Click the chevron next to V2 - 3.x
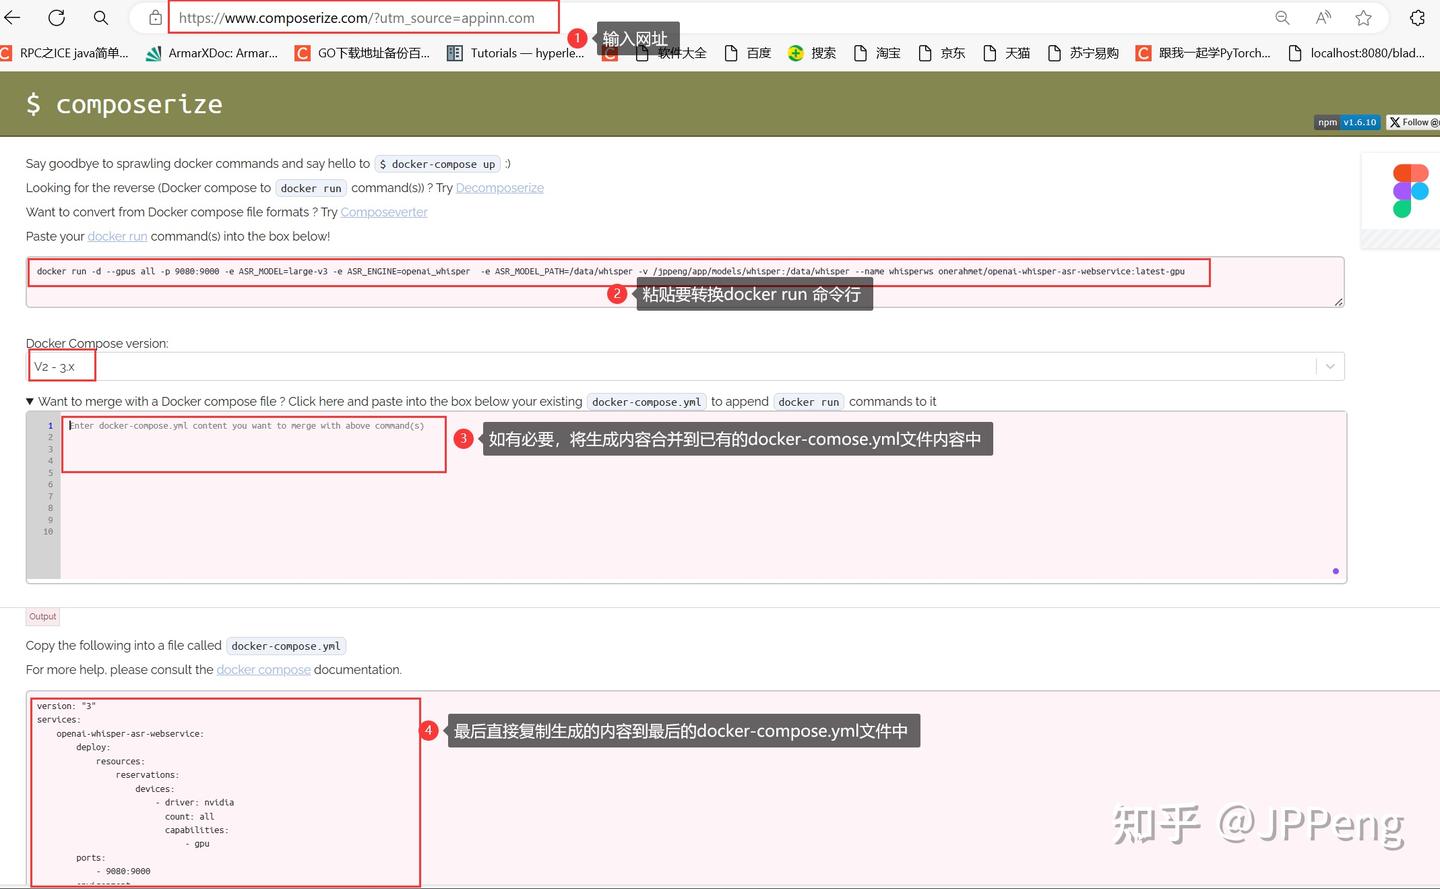Image resolution: width=1440 pixels, height=889 pixels. (x=1329, y=365)
